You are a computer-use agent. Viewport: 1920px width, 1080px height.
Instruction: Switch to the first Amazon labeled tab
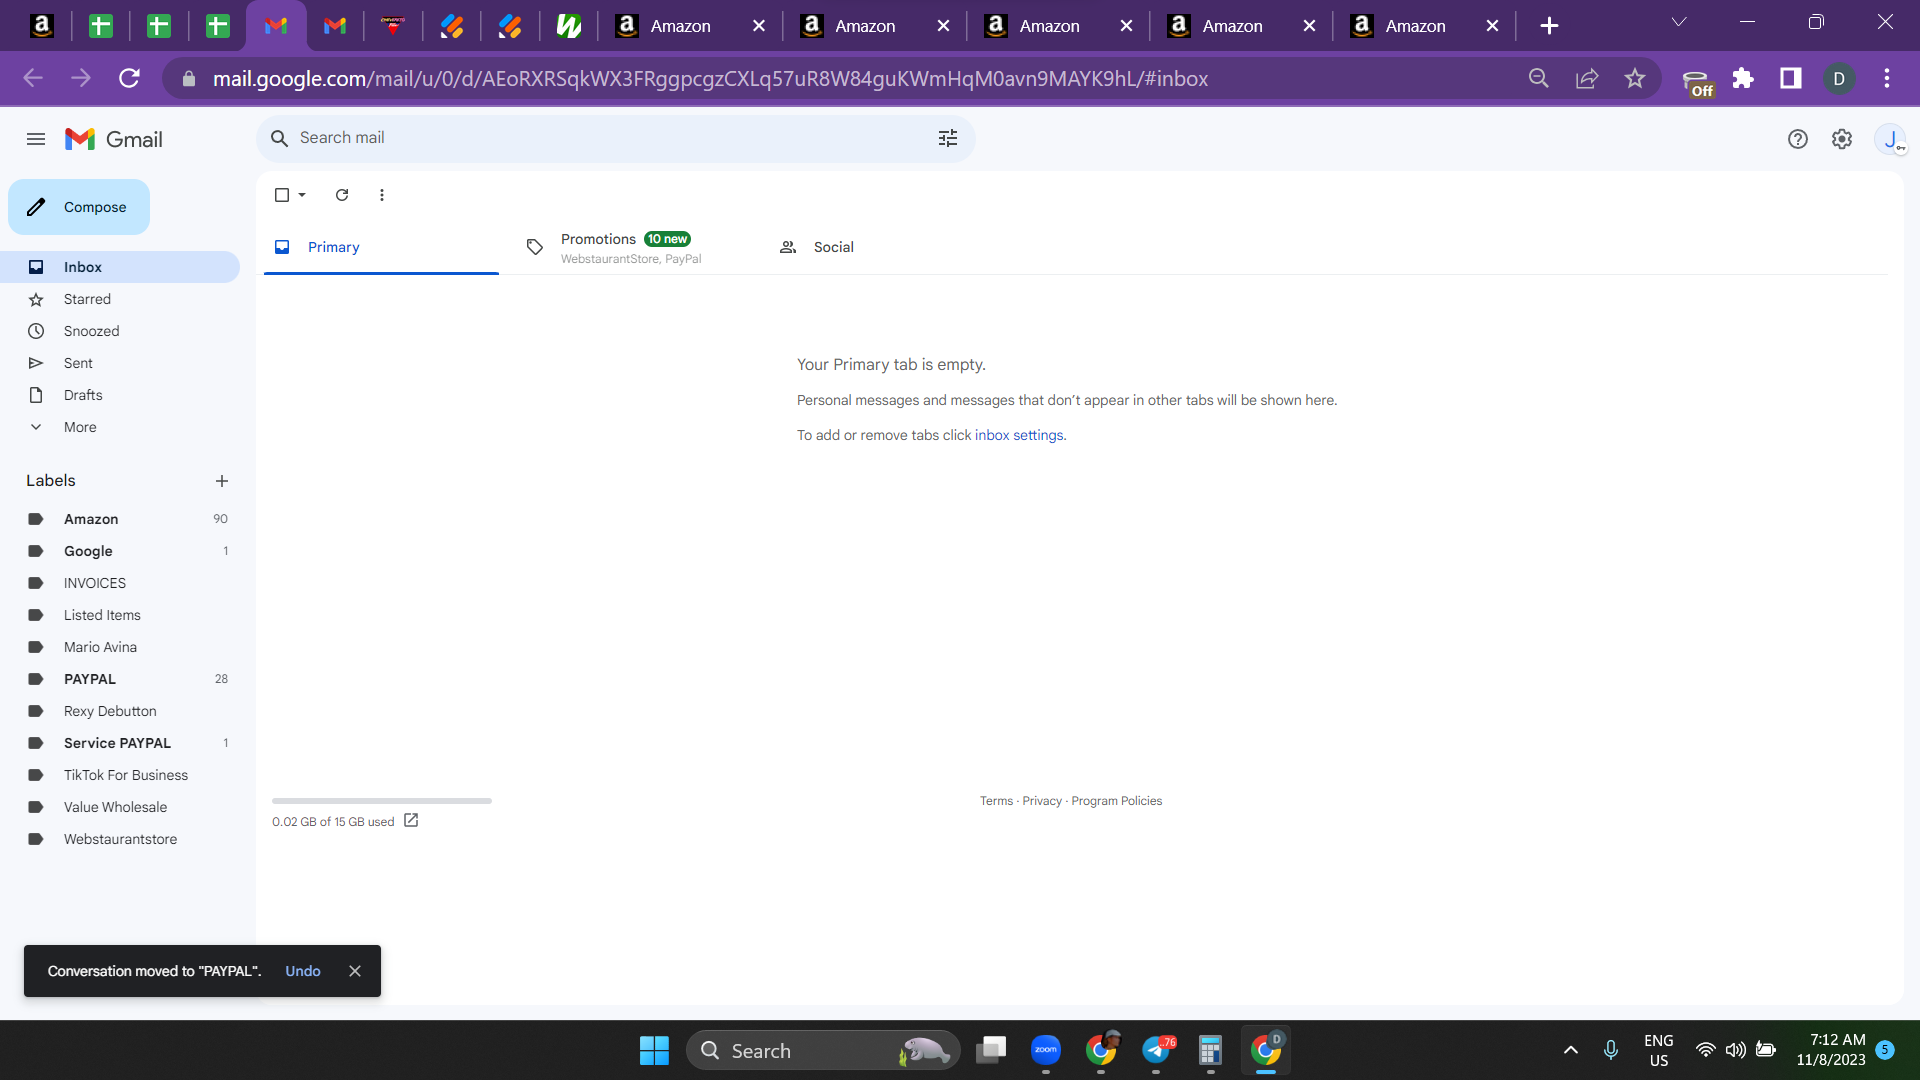point(690,26)
